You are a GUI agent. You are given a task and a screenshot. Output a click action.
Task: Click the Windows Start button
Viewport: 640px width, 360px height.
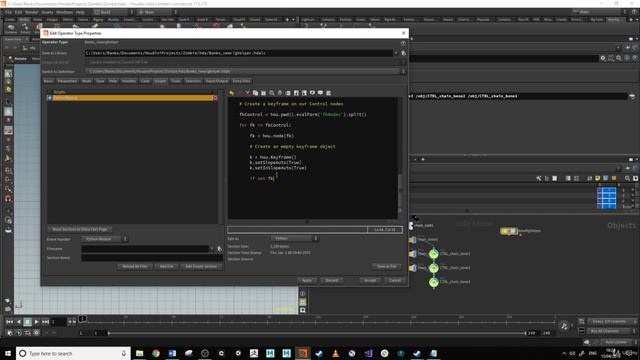[x=8, y=353]
